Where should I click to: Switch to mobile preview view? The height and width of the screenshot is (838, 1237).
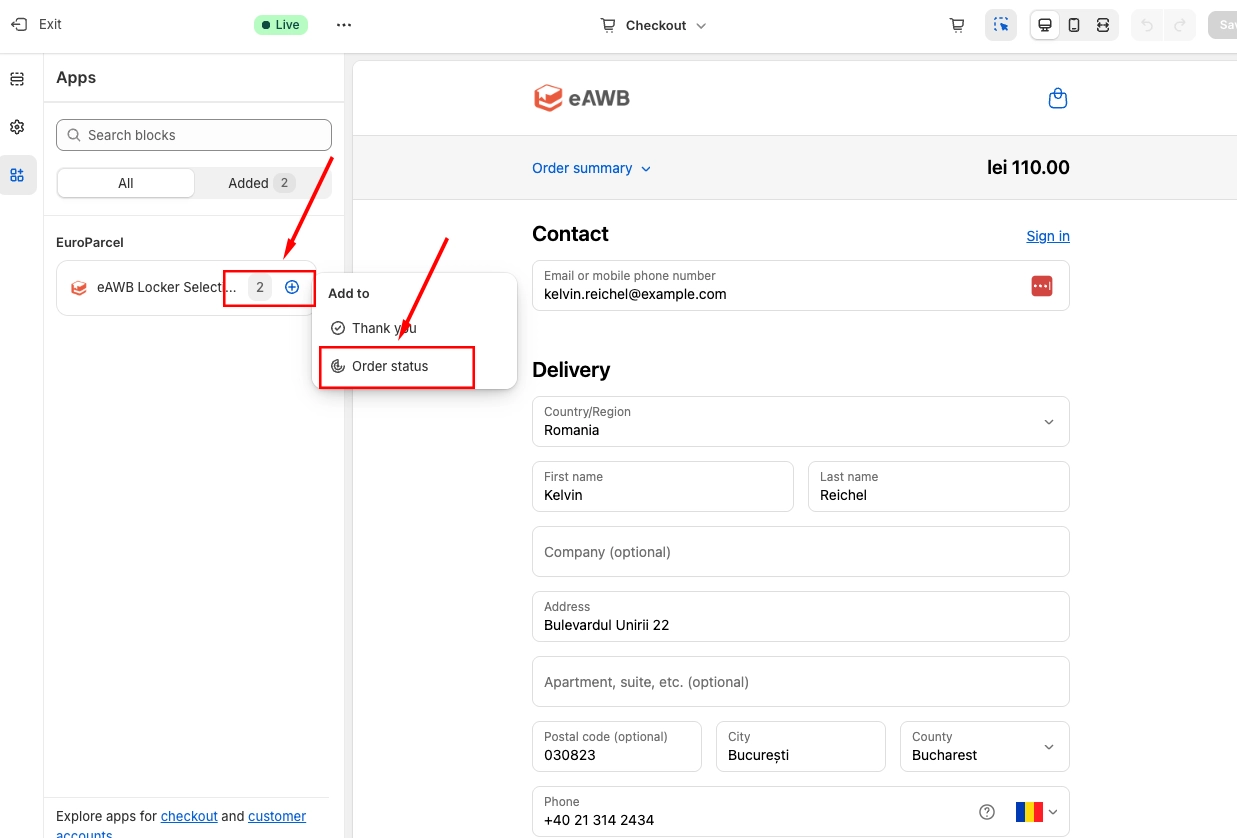click(x=1074, y=25)
